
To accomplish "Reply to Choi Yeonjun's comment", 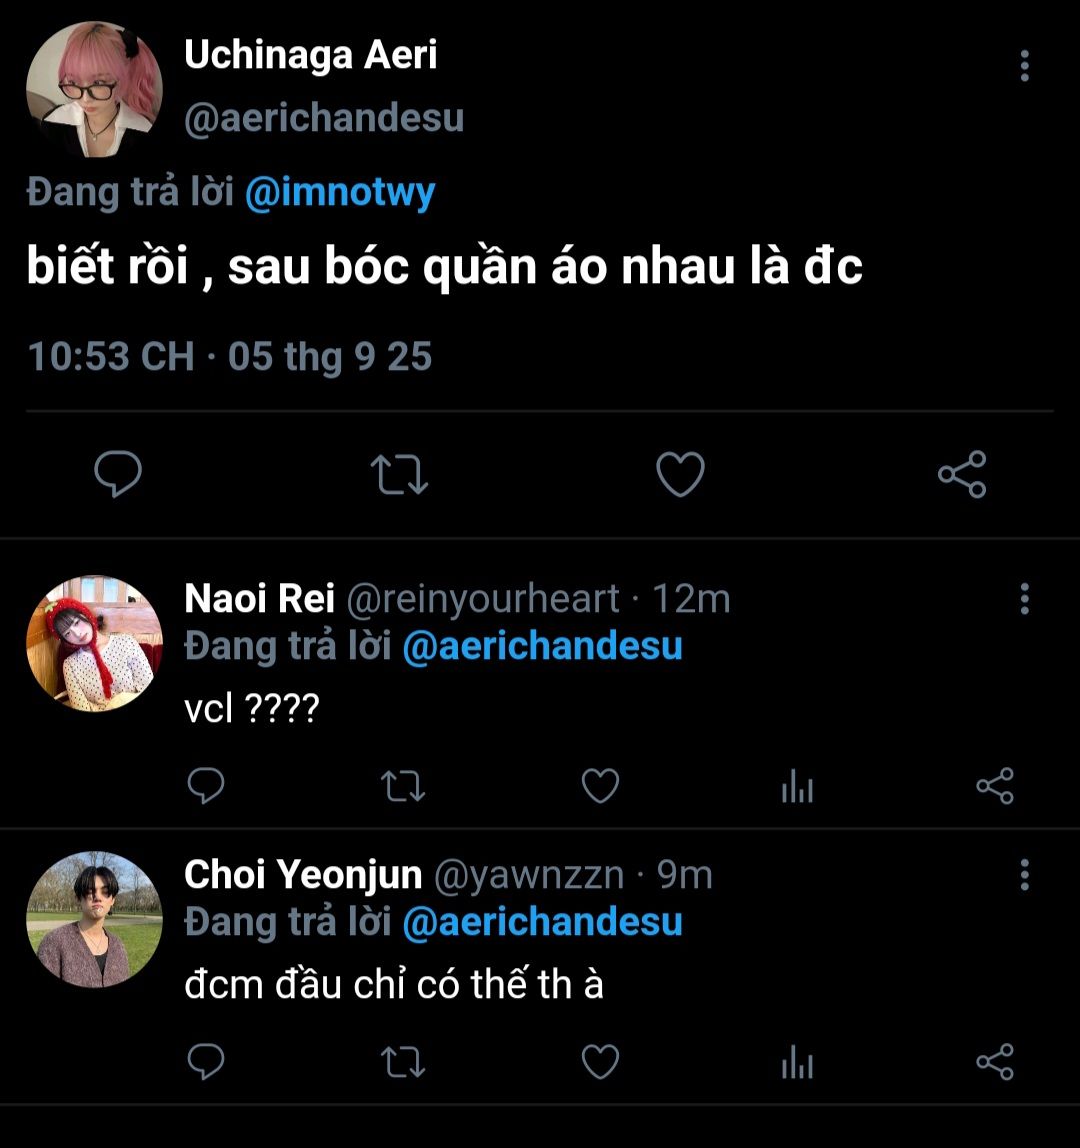I will click(x=206, y=1062).
